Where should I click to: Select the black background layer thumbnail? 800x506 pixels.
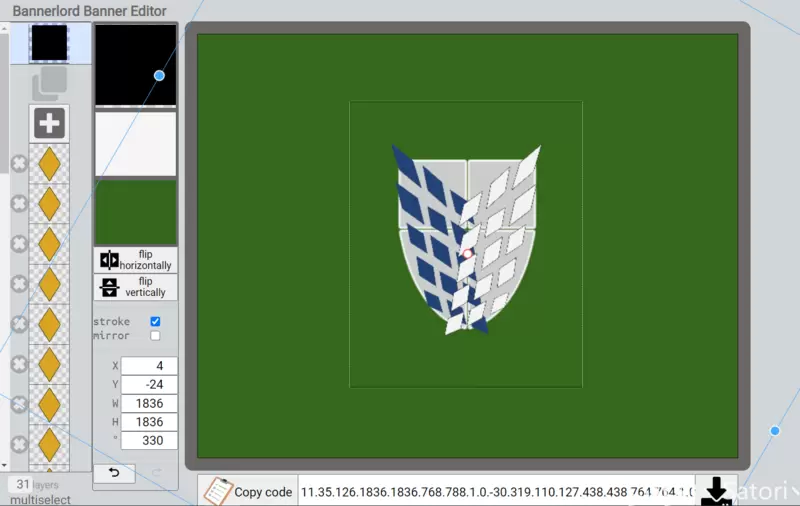[49, 43]
